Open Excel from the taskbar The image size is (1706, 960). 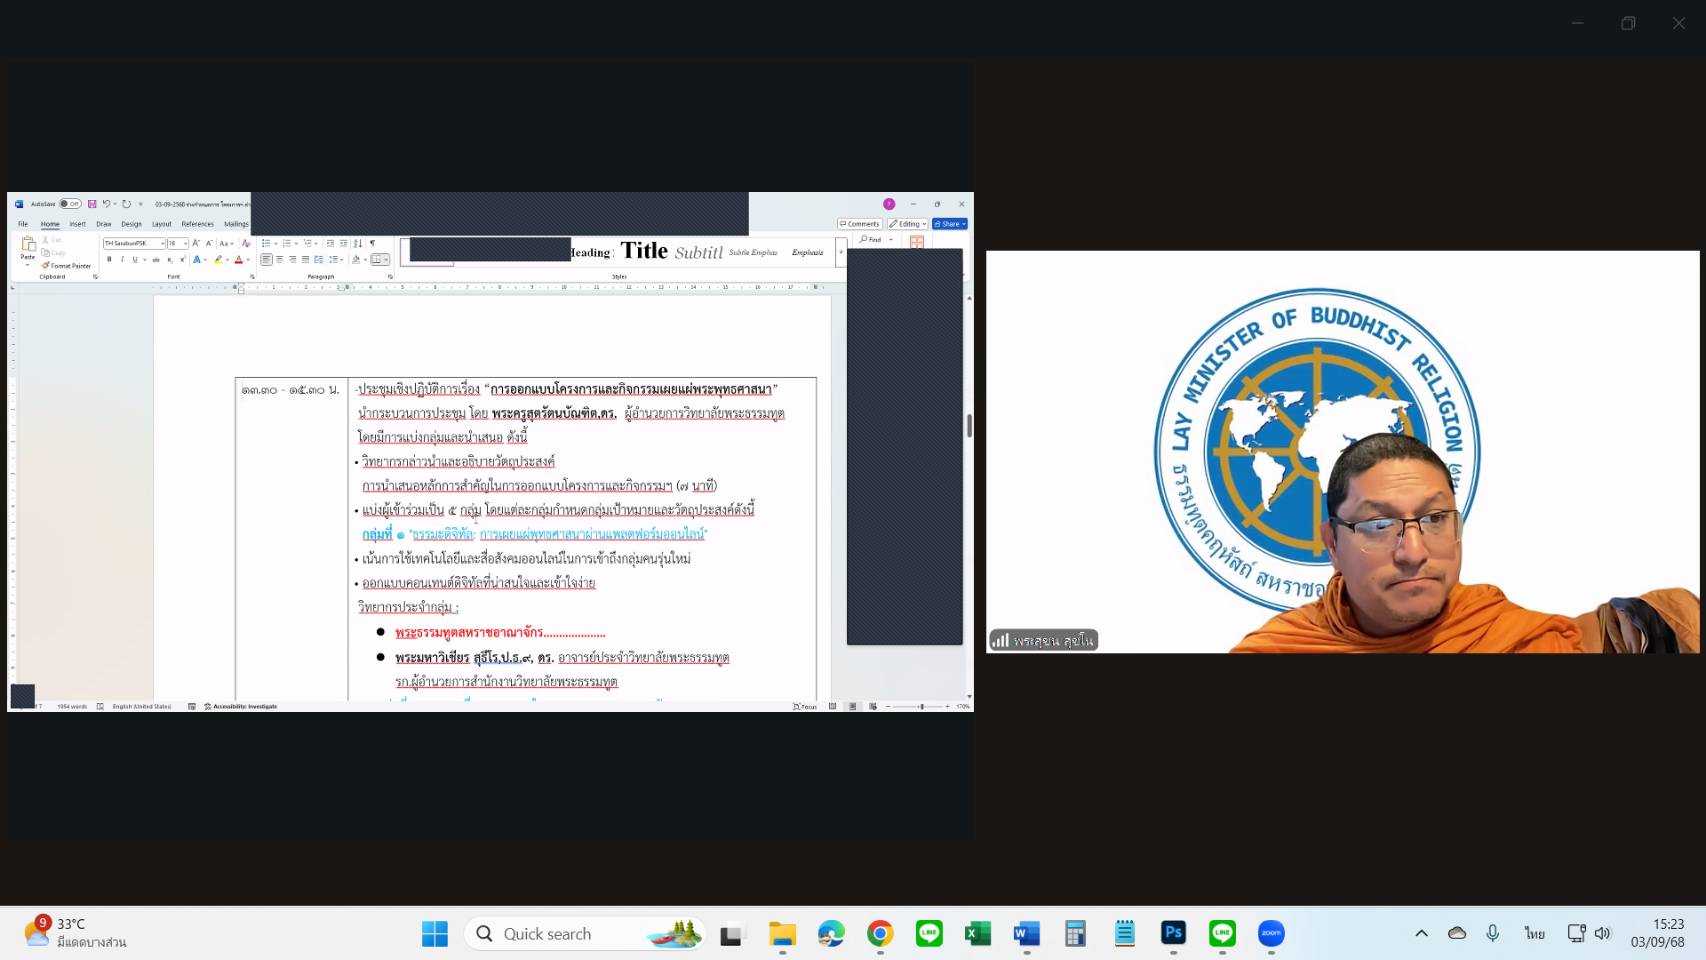pos(977,934)
